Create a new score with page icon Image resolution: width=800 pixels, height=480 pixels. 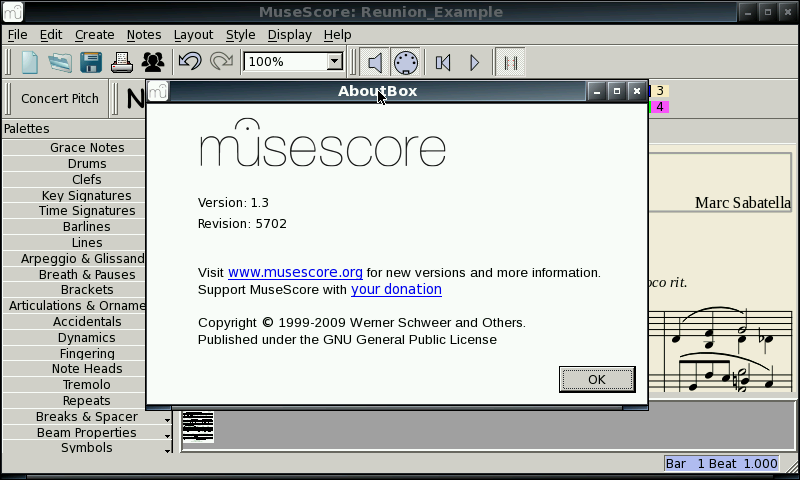pos(30,62)
